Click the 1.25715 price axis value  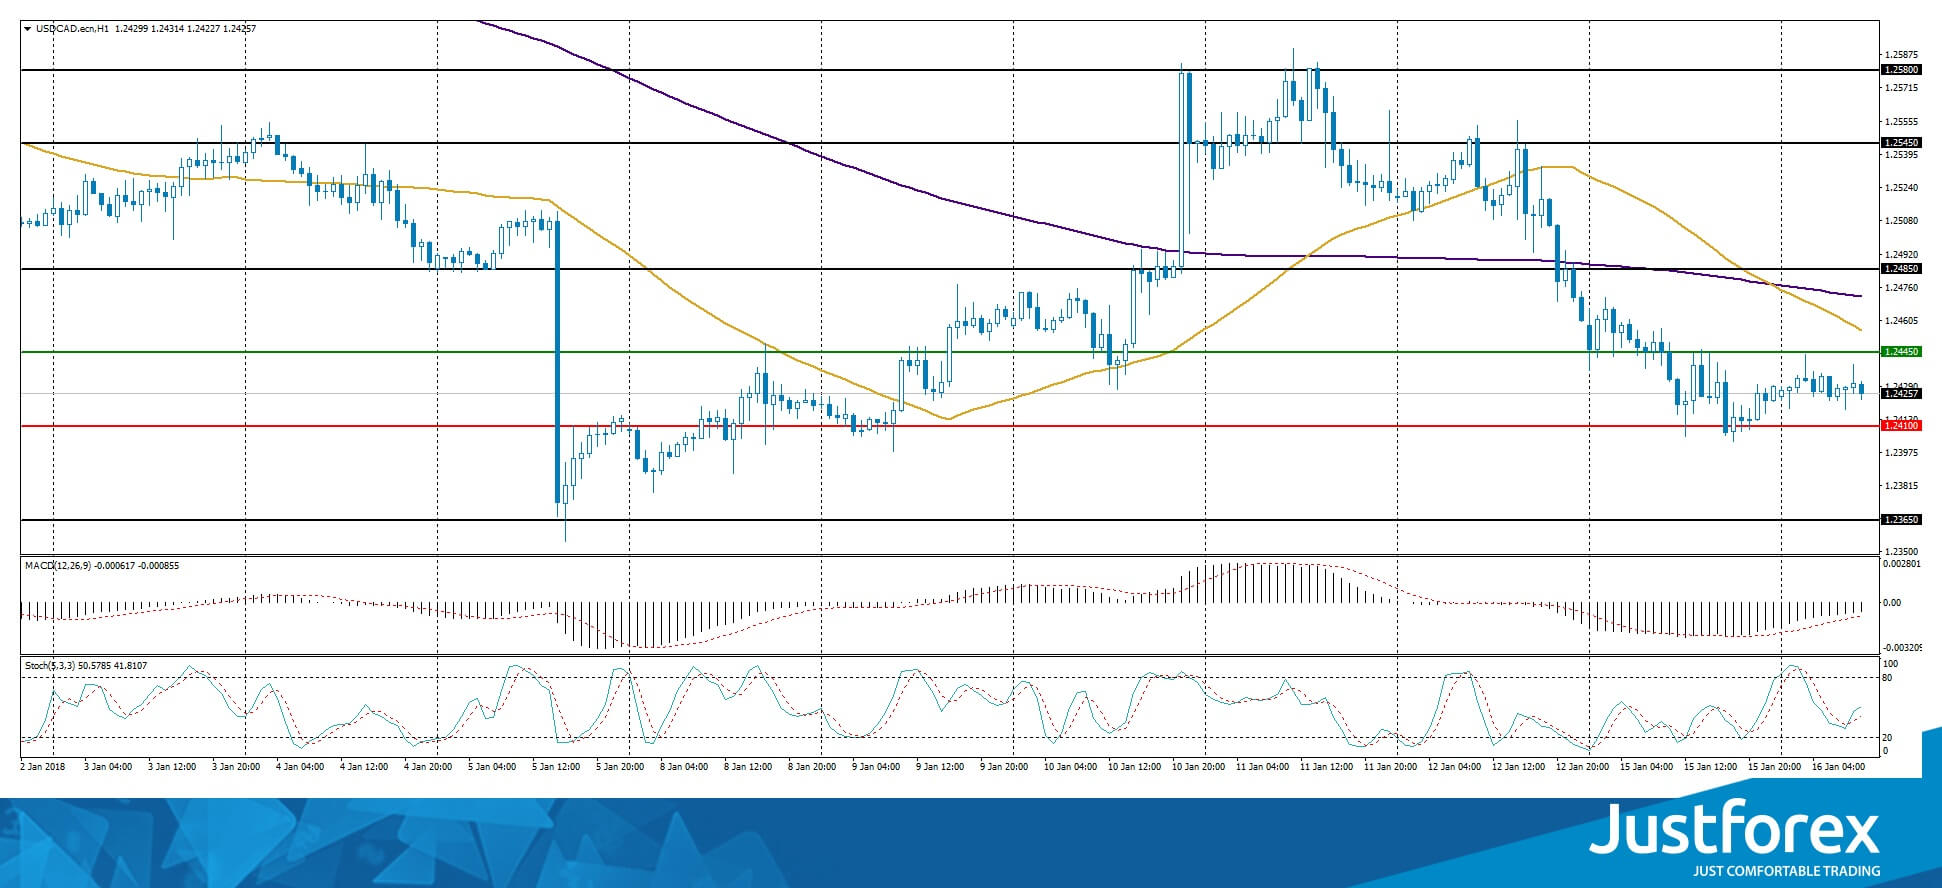pyautogui.click(x=1901, y=88)
